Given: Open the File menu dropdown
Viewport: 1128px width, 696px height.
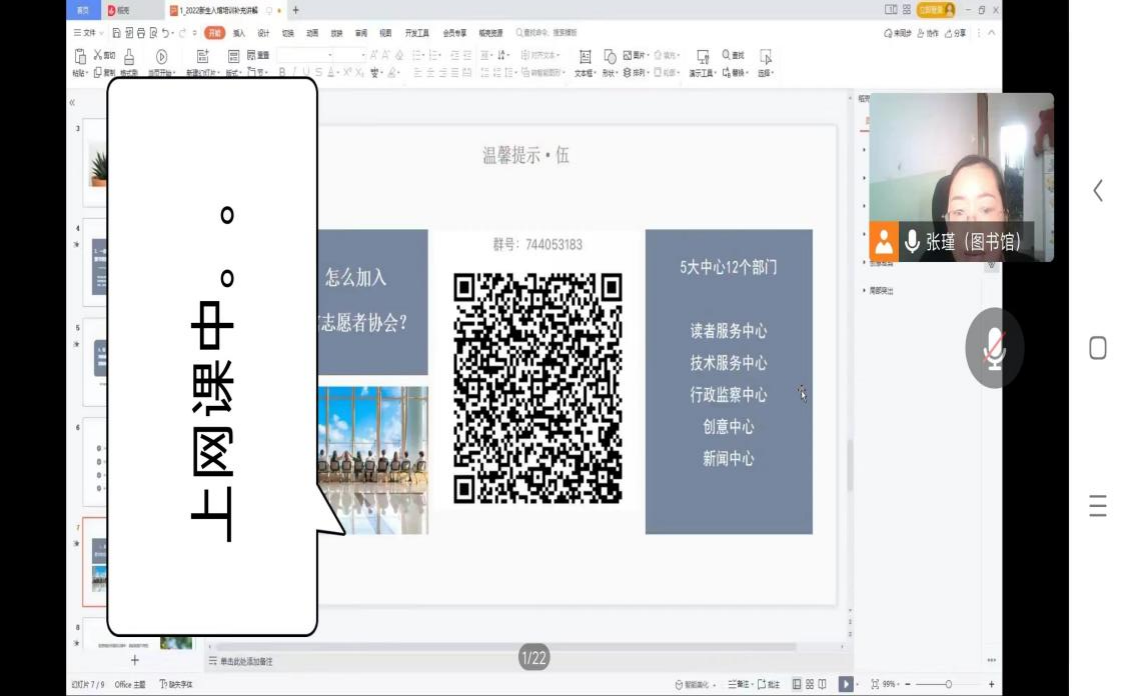Looking at the screenshot, I should tap(88, 33).
